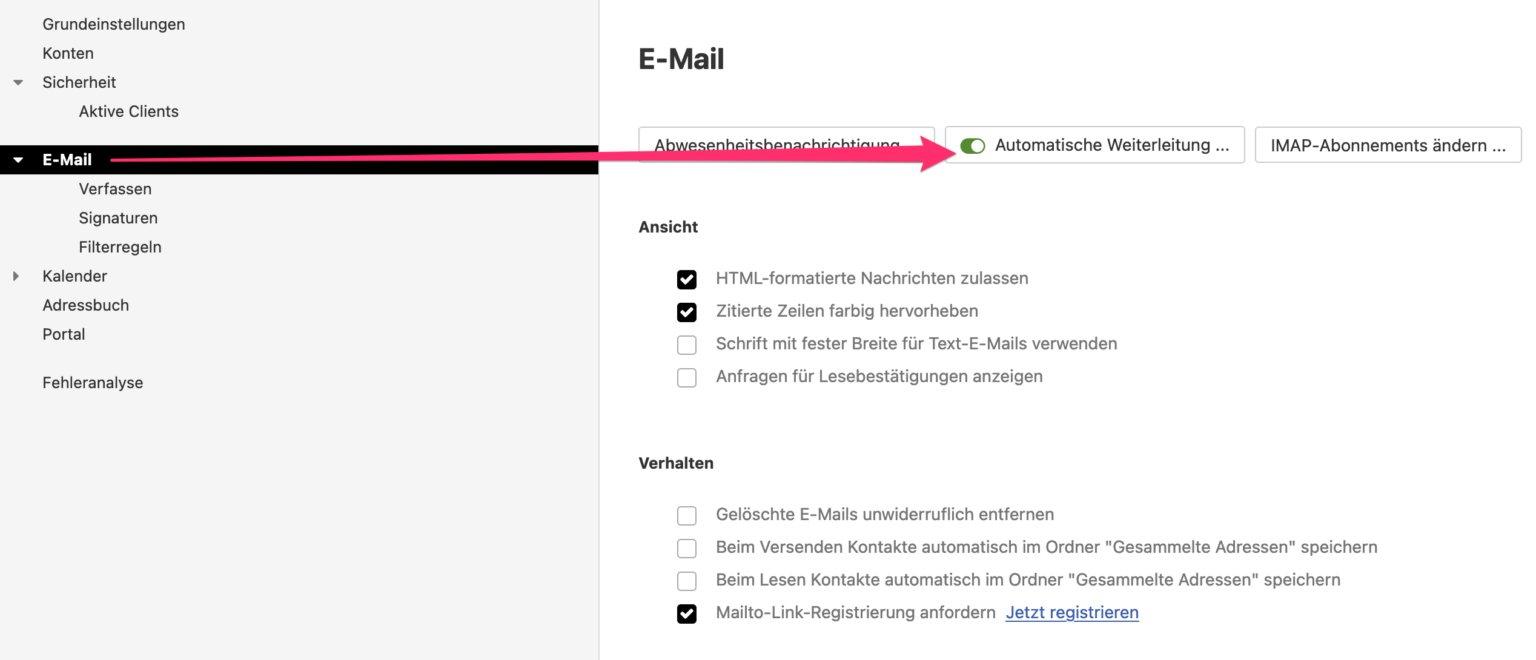1536x660 pixels.
Task: Open Fehleranalyse from the sidebar
Action: 92,382
